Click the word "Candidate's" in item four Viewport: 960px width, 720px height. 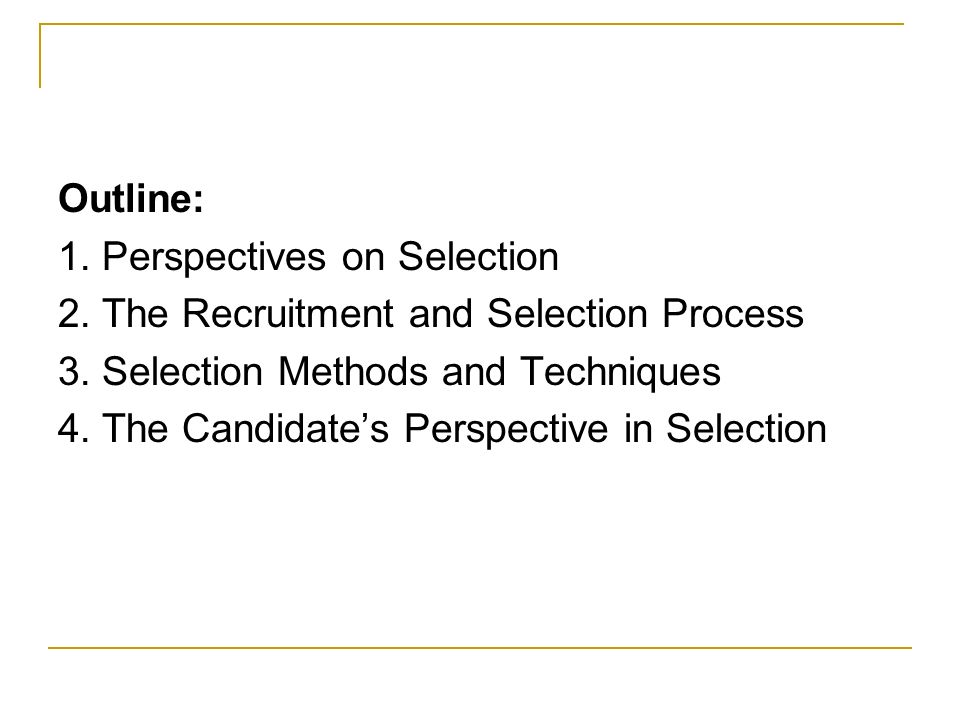tap(285, 428)
